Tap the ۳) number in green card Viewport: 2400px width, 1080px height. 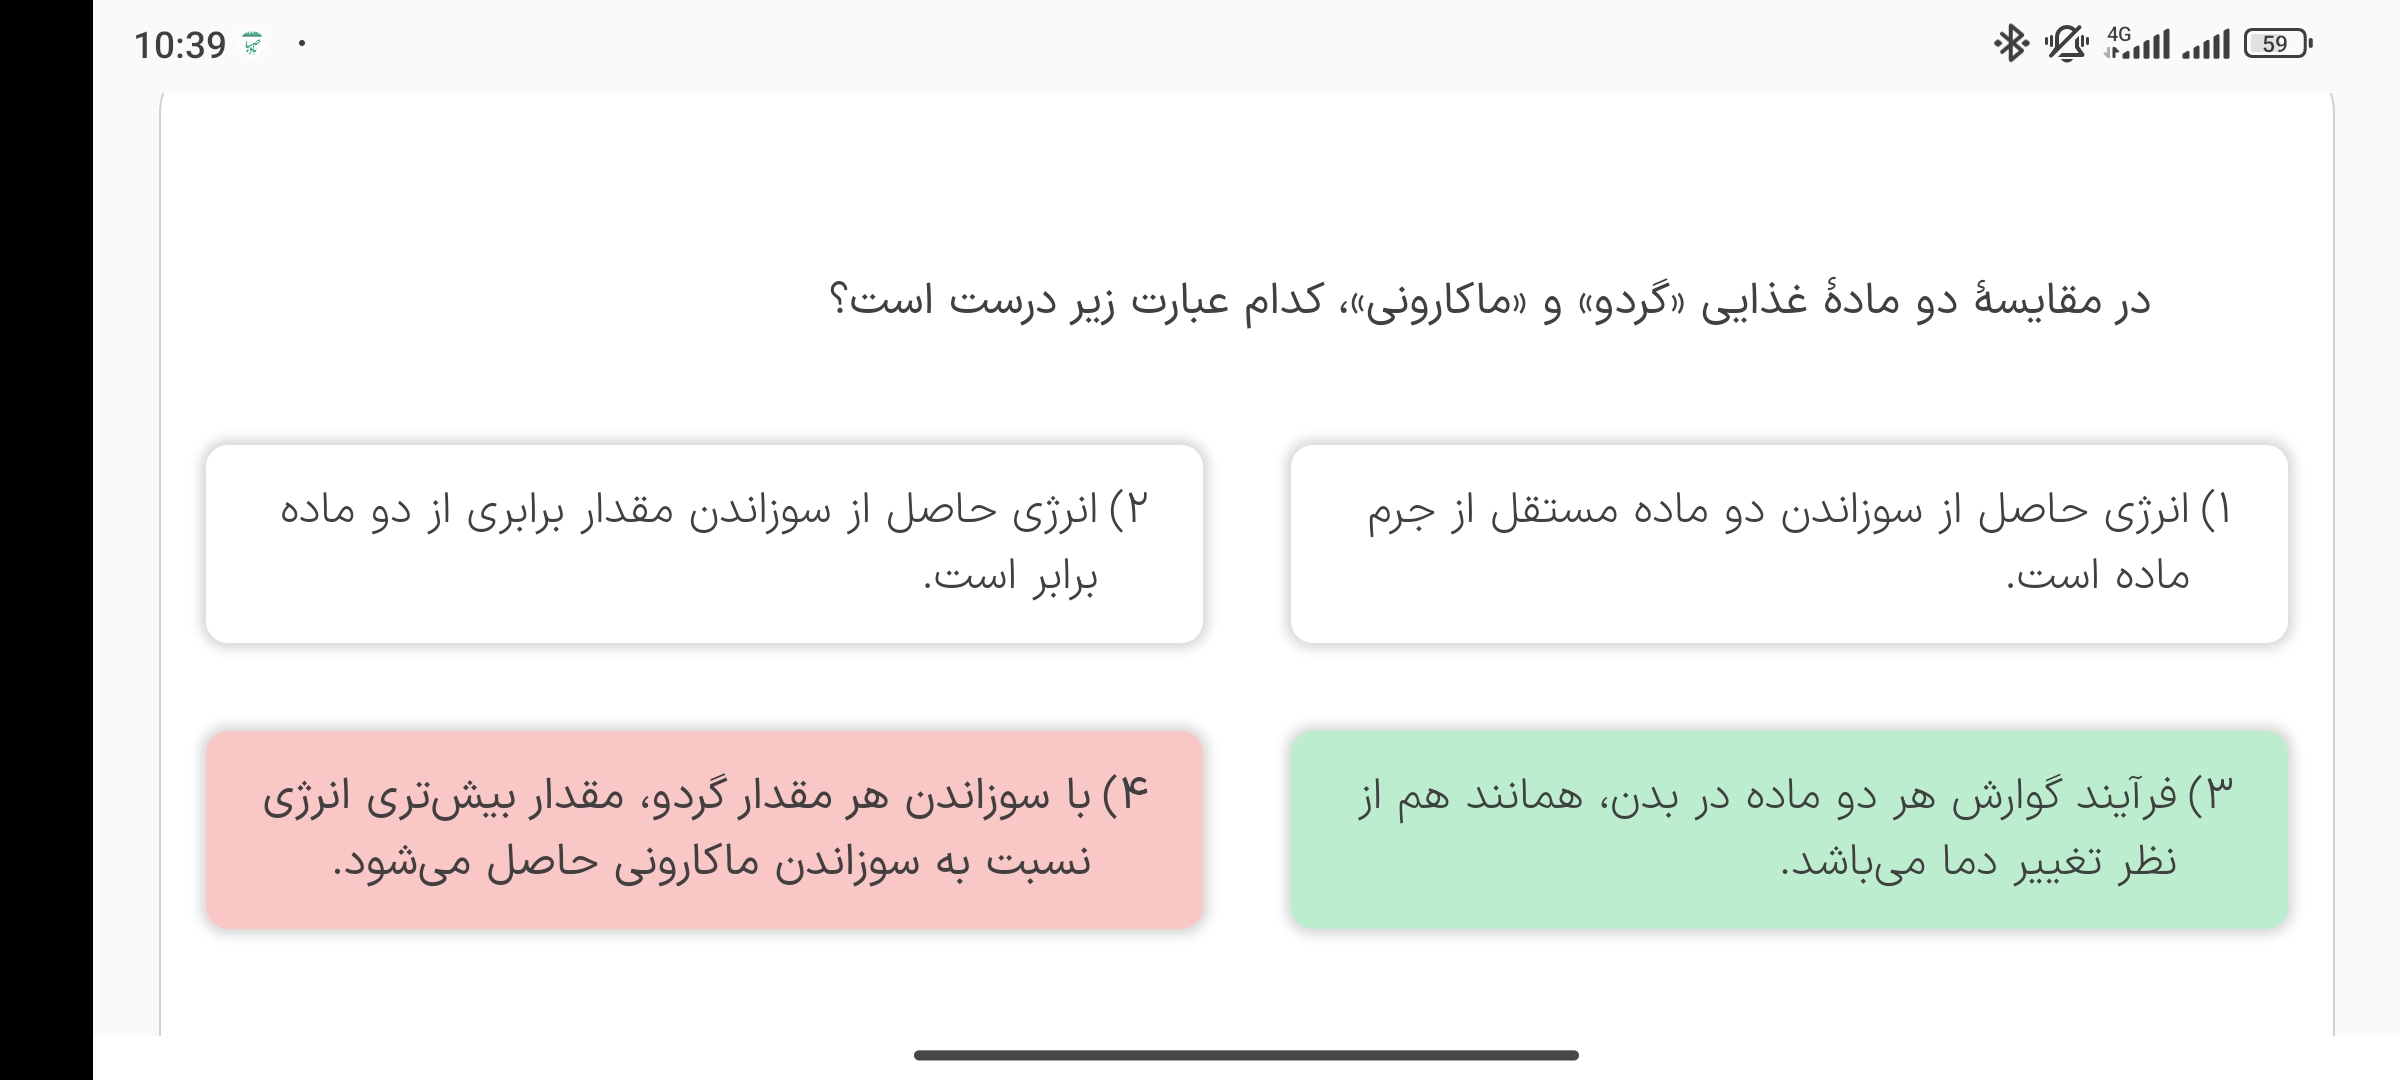(x=2211, y=796)
